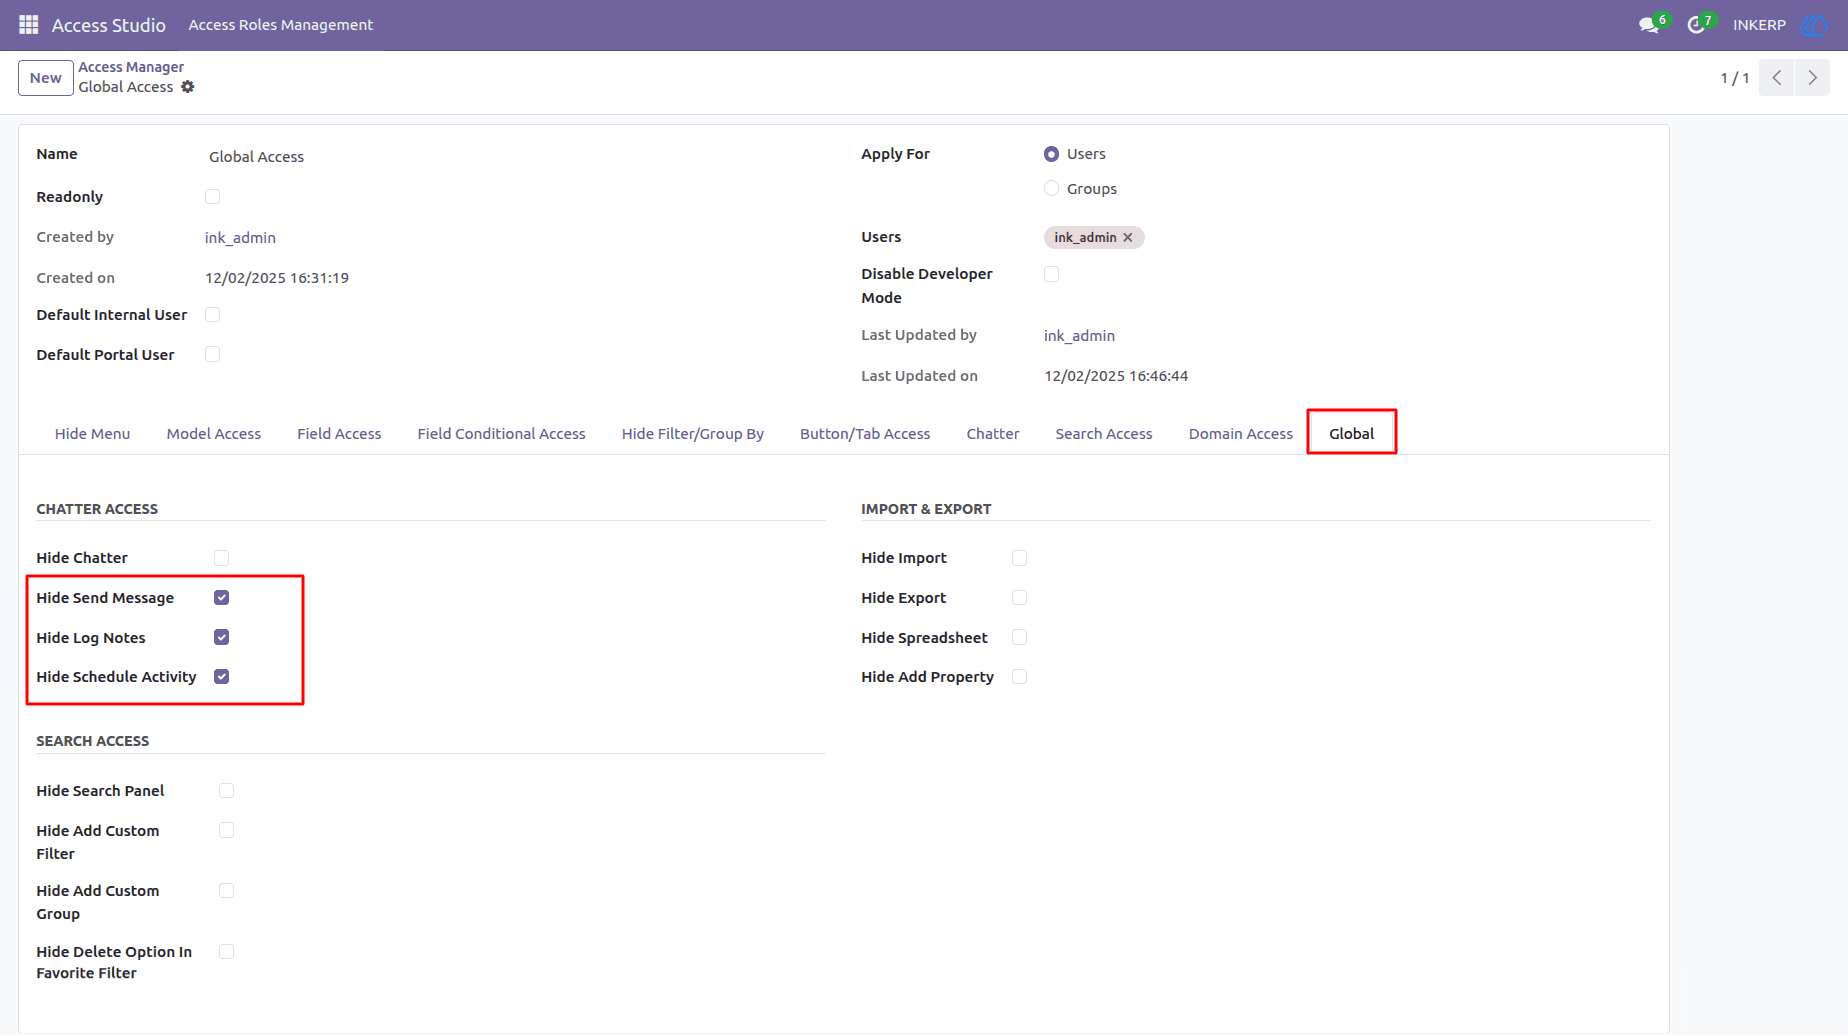Enable Hide Add Property checkbox
This screenshot has width=1848, height=1036.
click(x=1019, y=676)
